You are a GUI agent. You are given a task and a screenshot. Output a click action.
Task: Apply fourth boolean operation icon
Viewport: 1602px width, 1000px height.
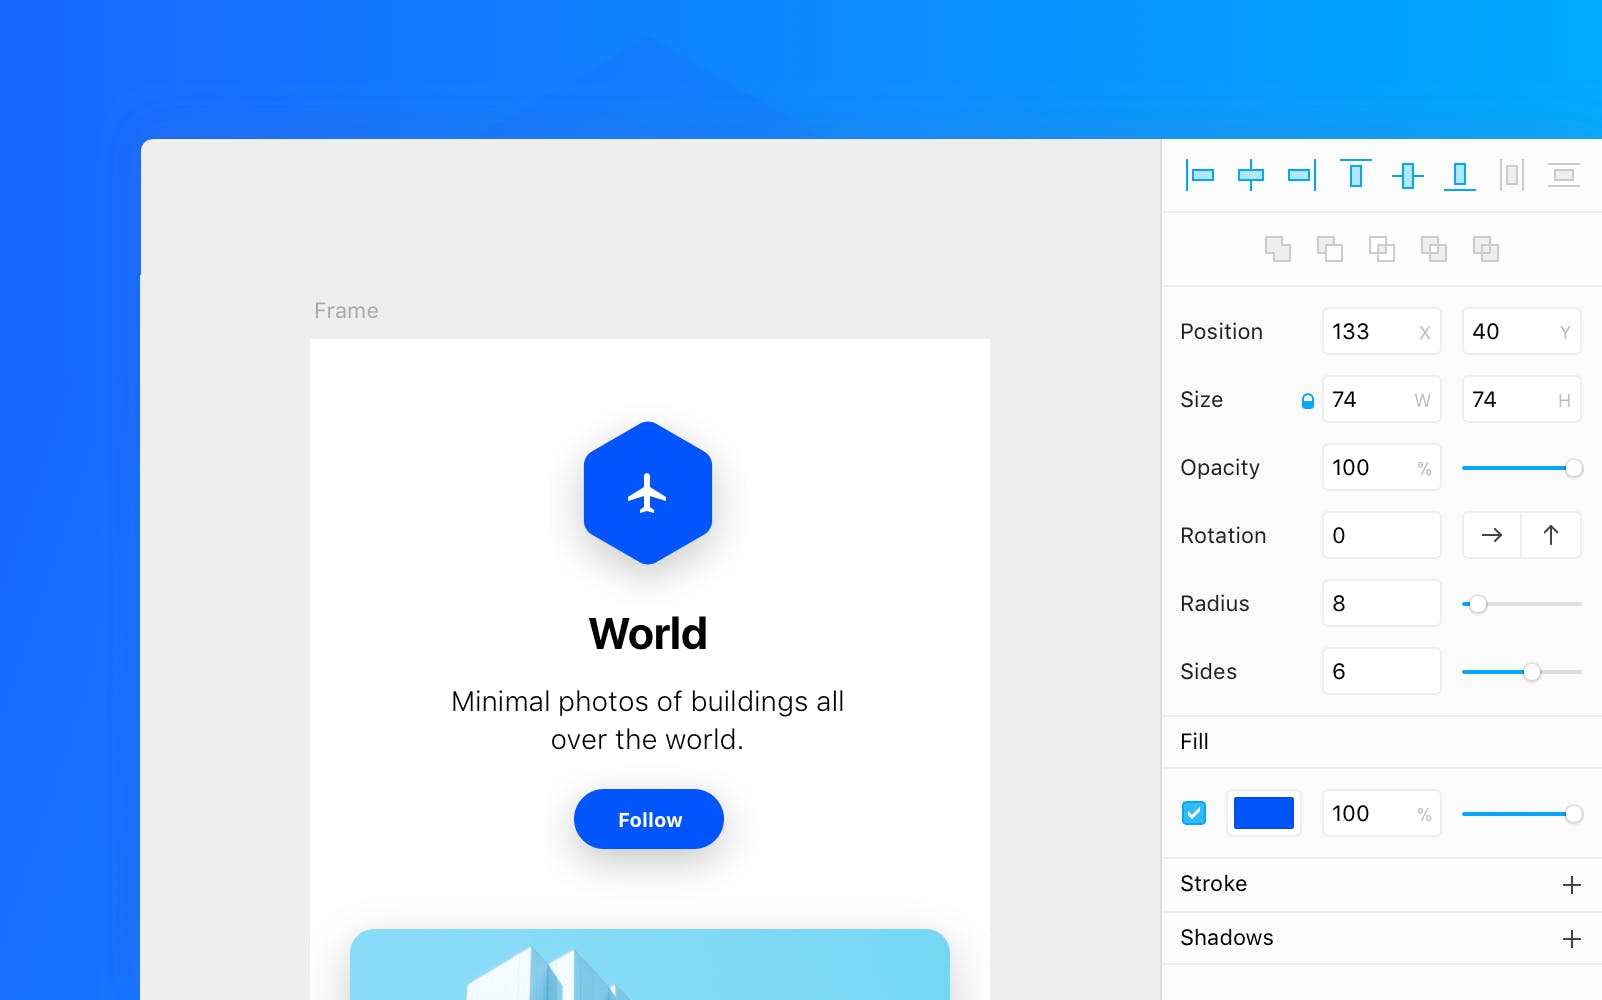coord(1434,249)
